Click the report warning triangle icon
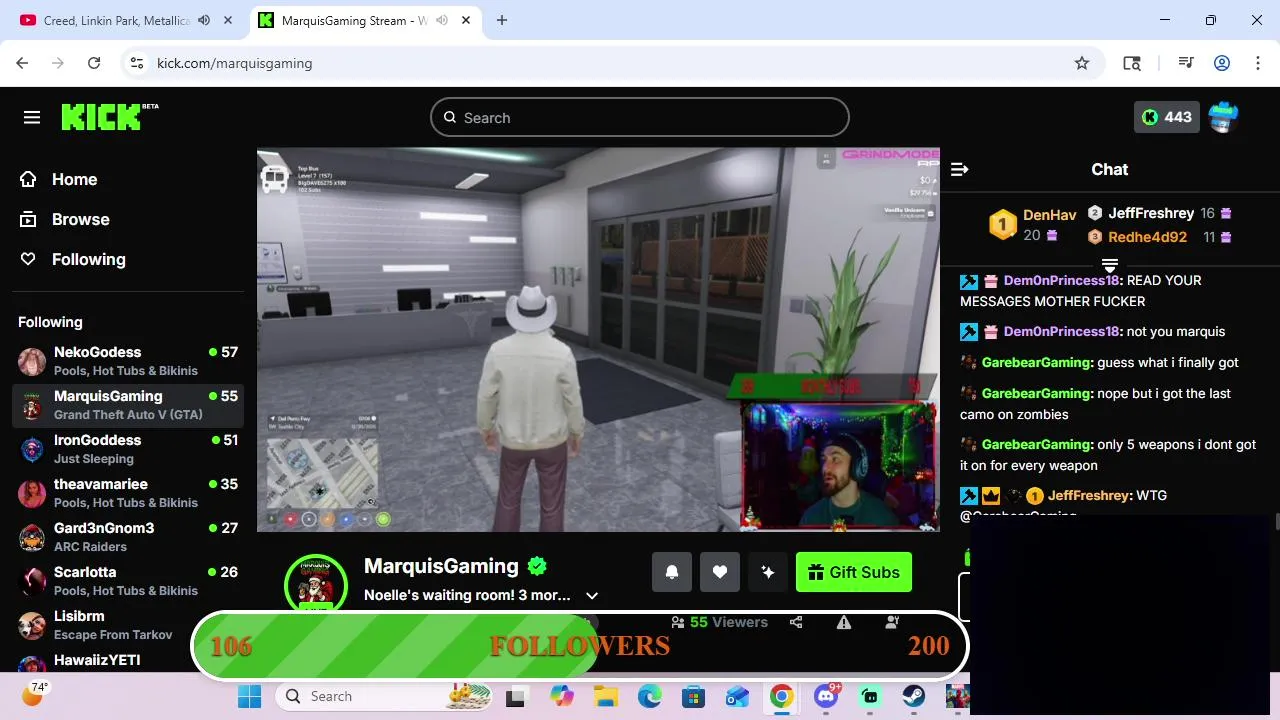The width and height of the screenshot is (1280, 720). click(844, 622)
